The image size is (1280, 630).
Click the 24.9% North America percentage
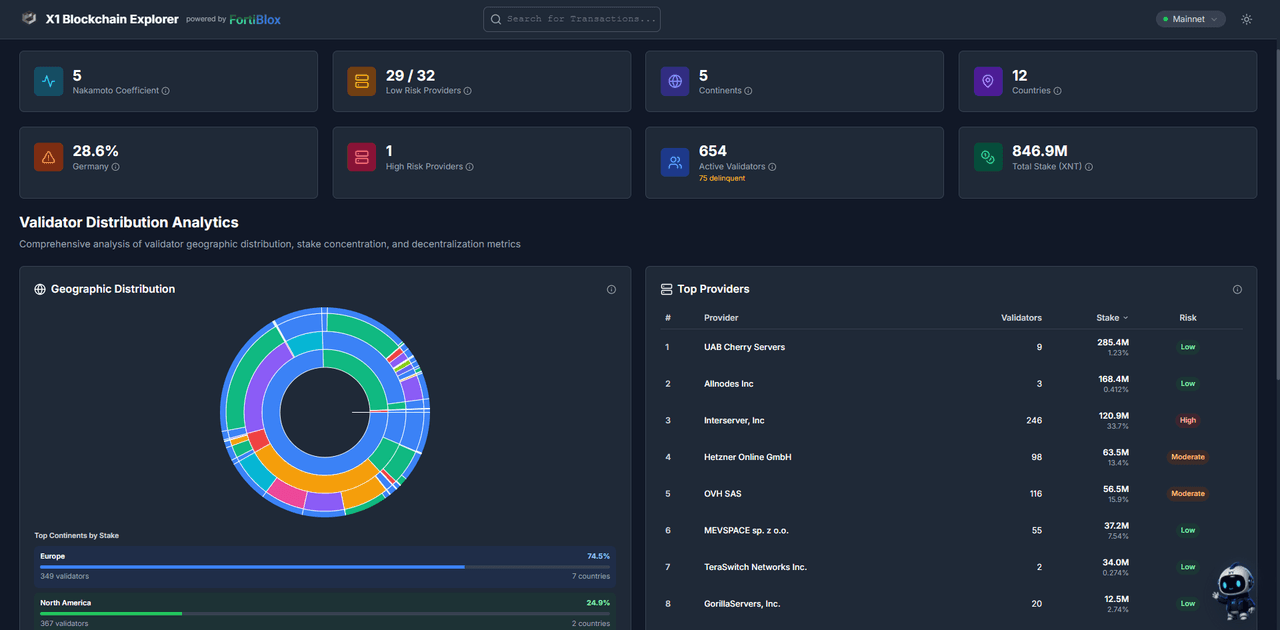598,603
